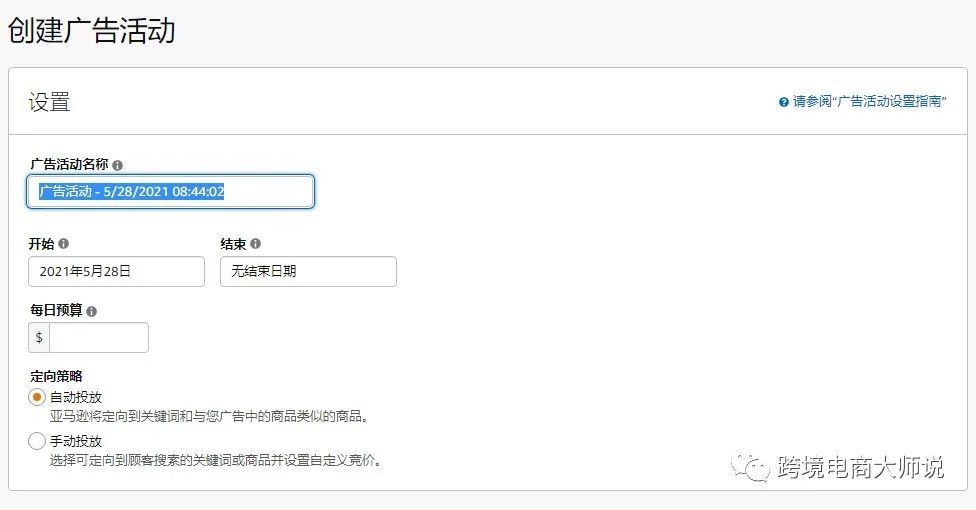Click description 选择可定向到顾客搜索的关键词或商品并设置自定义竞价

(x=216, y=460)
